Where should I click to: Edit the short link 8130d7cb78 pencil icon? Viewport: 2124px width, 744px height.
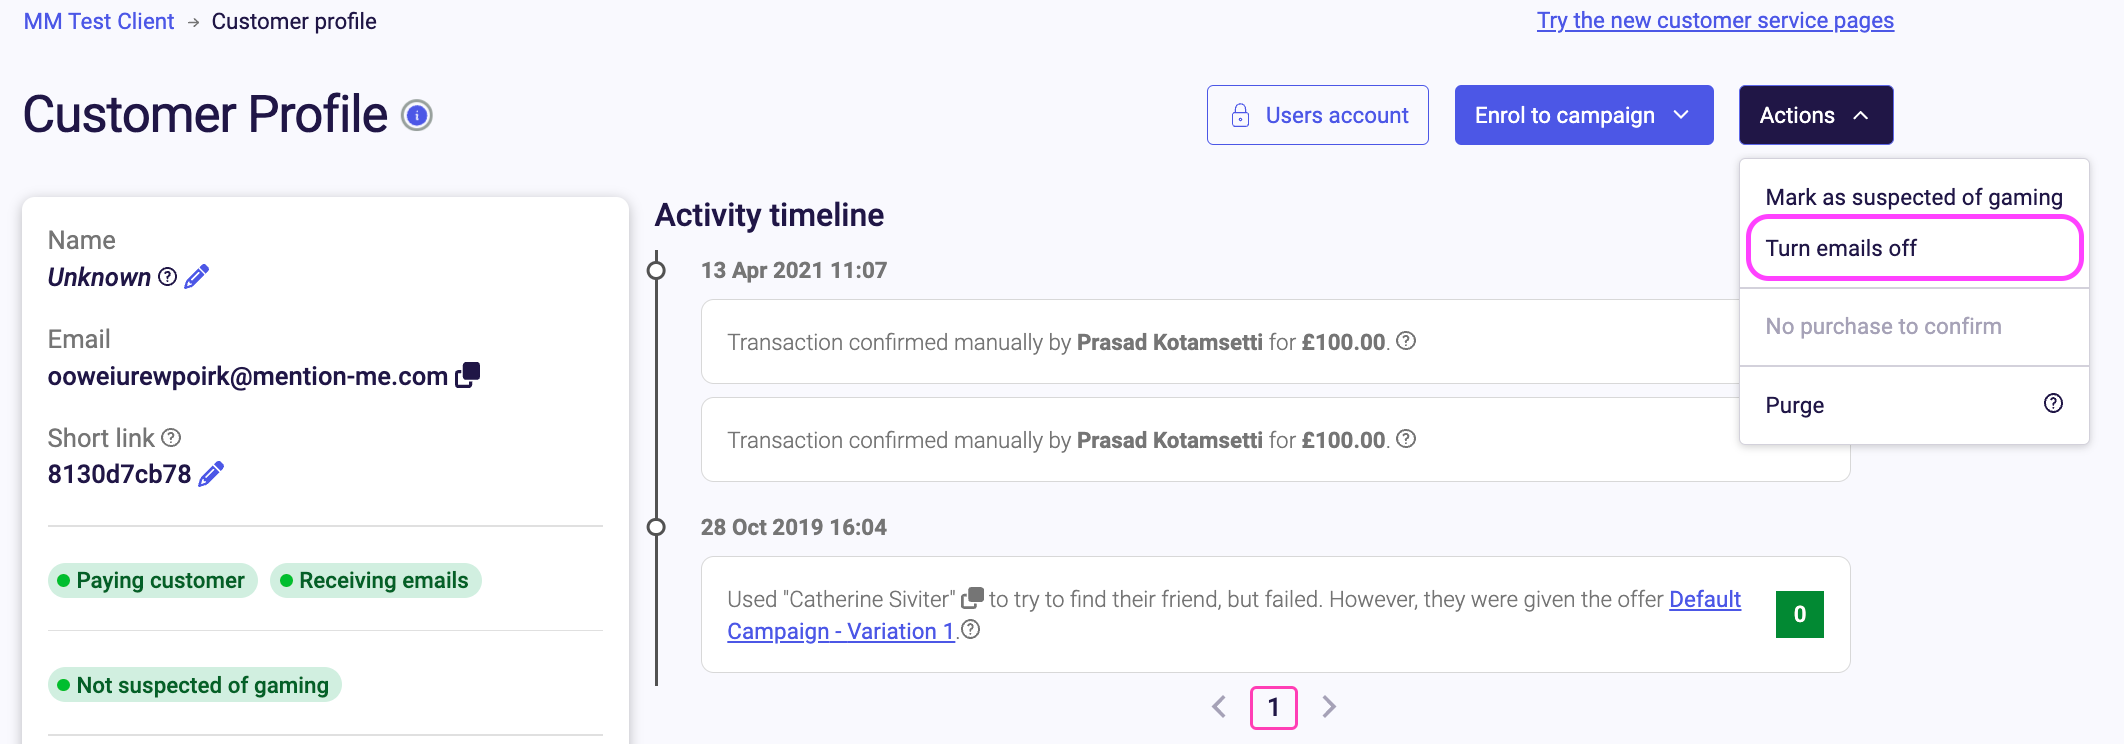(211, 474)
